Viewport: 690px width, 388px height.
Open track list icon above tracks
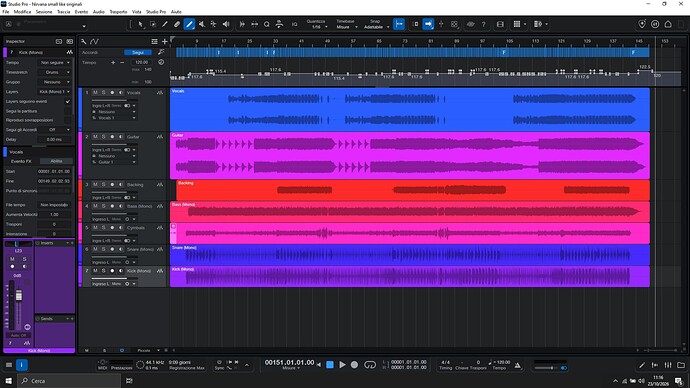click(x=154, y=41)
